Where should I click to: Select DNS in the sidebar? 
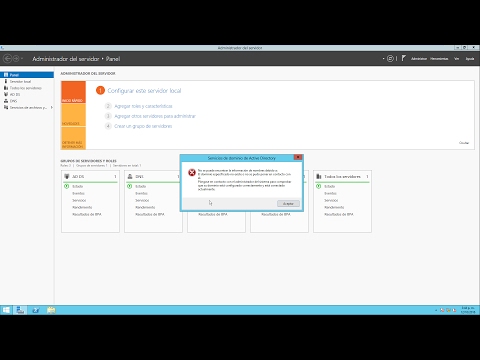pyautogui.click(x=27, y=101)
